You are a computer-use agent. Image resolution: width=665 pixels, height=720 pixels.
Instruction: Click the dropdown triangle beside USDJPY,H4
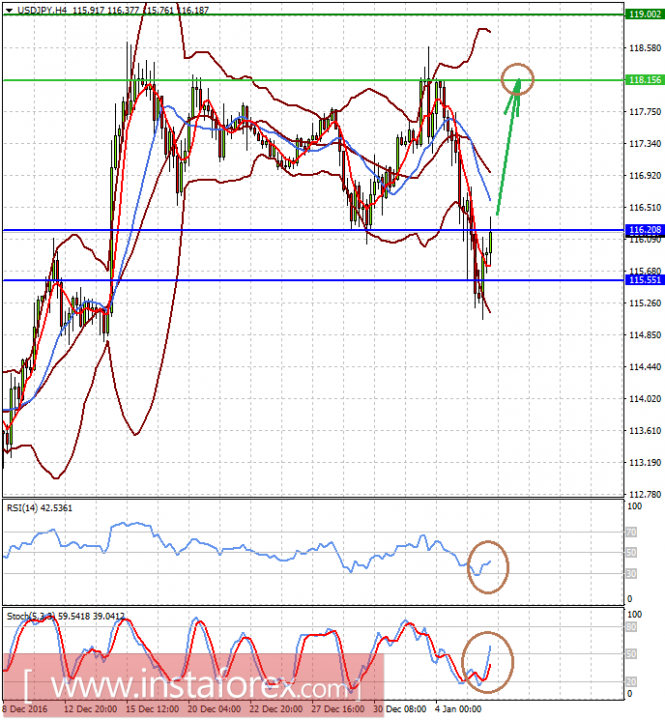8,8
